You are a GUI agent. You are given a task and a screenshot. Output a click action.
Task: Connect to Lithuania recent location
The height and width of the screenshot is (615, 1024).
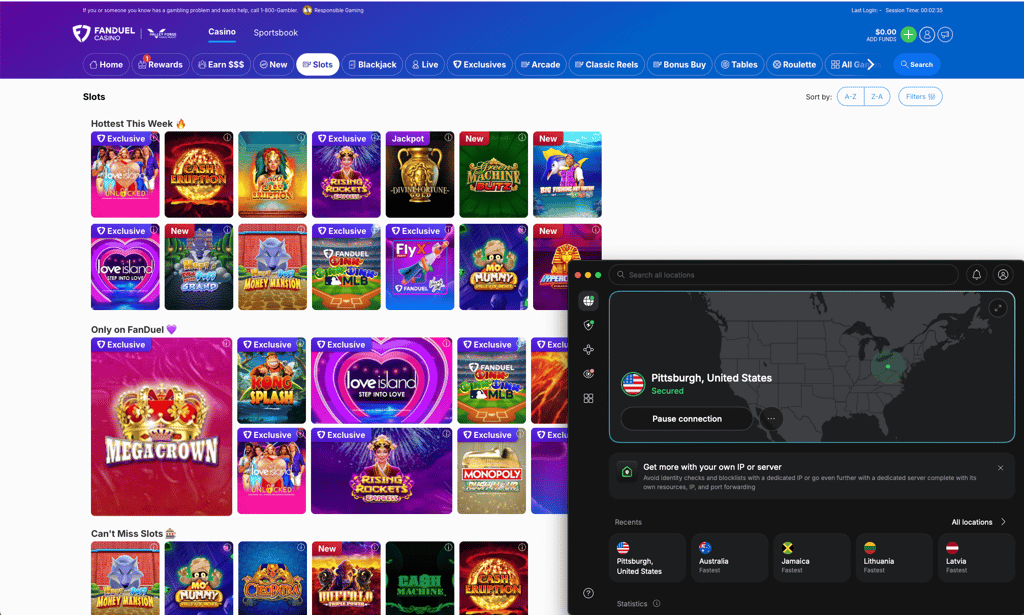(x=894, y=558)
